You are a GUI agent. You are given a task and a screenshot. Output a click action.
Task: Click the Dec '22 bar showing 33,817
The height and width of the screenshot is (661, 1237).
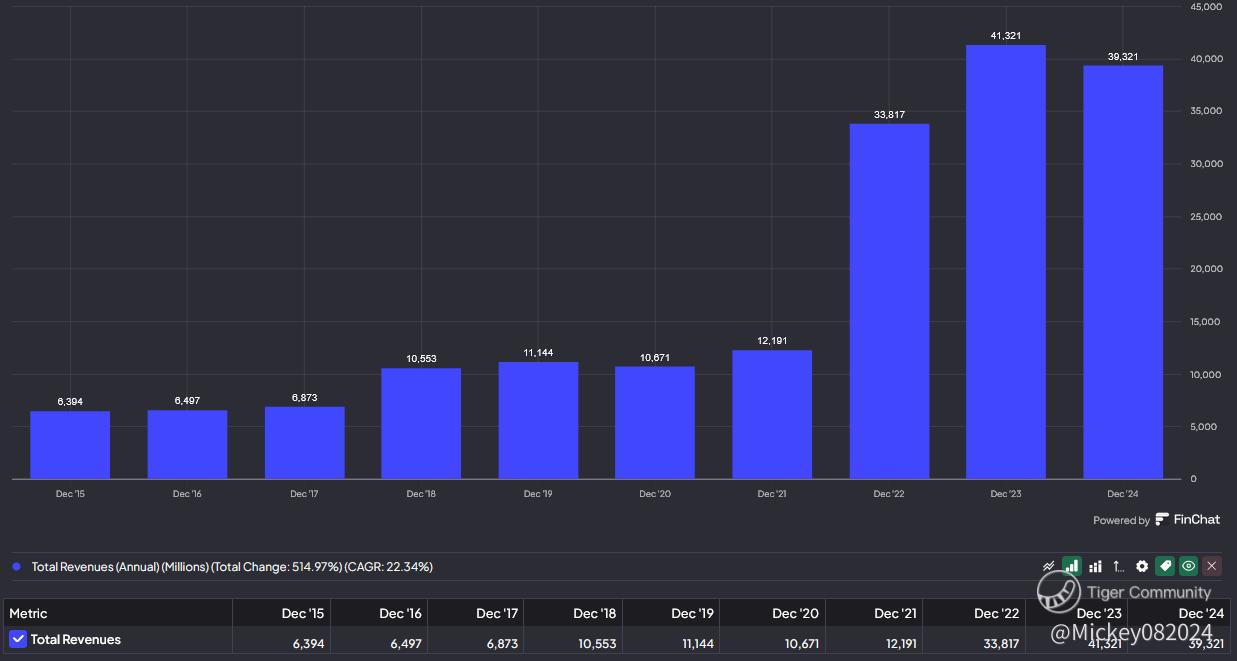(889, 301)
